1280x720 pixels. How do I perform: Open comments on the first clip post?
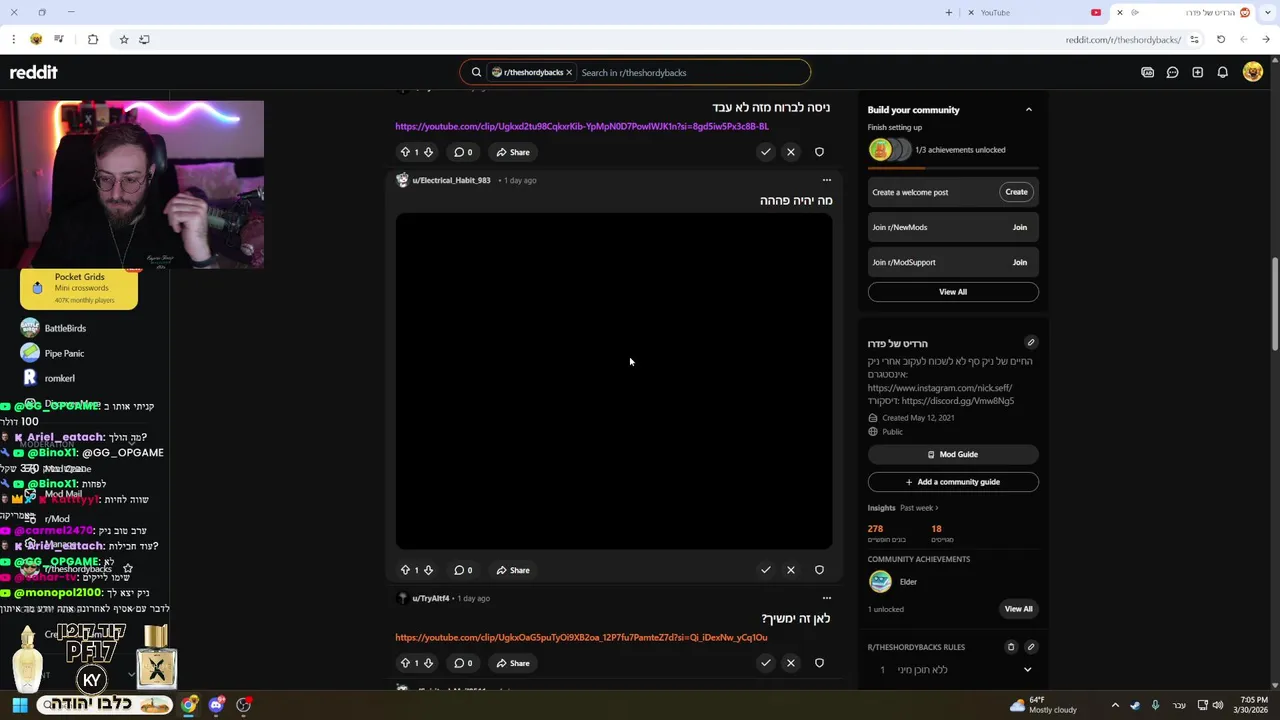point(463,152)
